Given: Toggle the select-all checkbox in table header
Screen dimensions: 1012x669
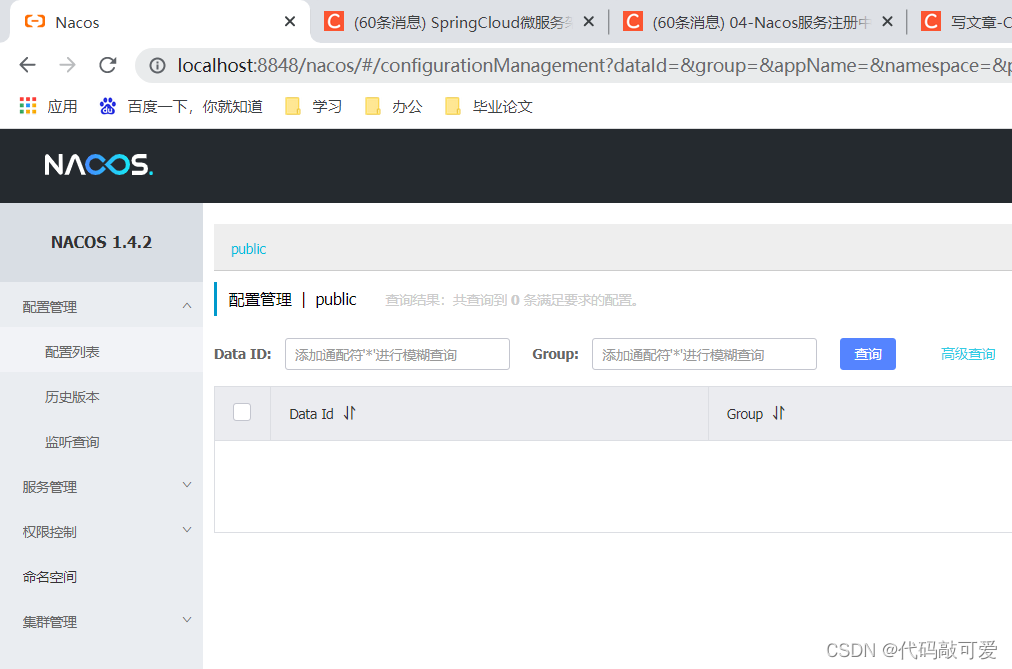Looking at the screenshot, I should point(242,412).
